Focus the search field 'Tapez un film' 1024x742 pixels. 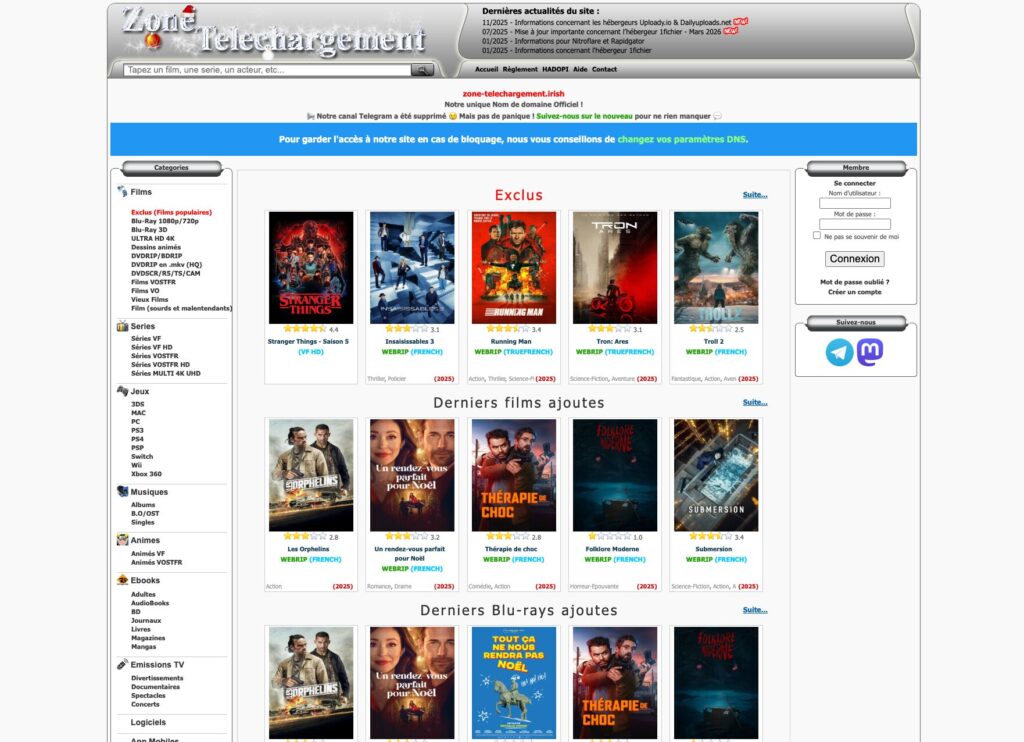(267, 70)
